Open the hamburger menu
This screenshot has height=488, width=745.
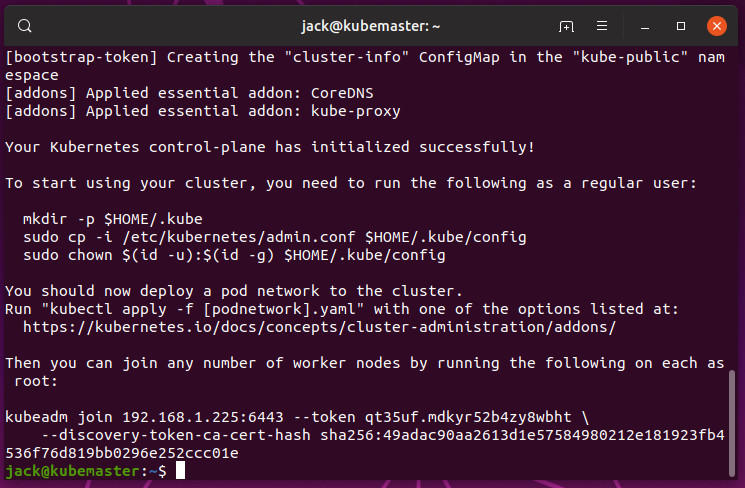602,26
